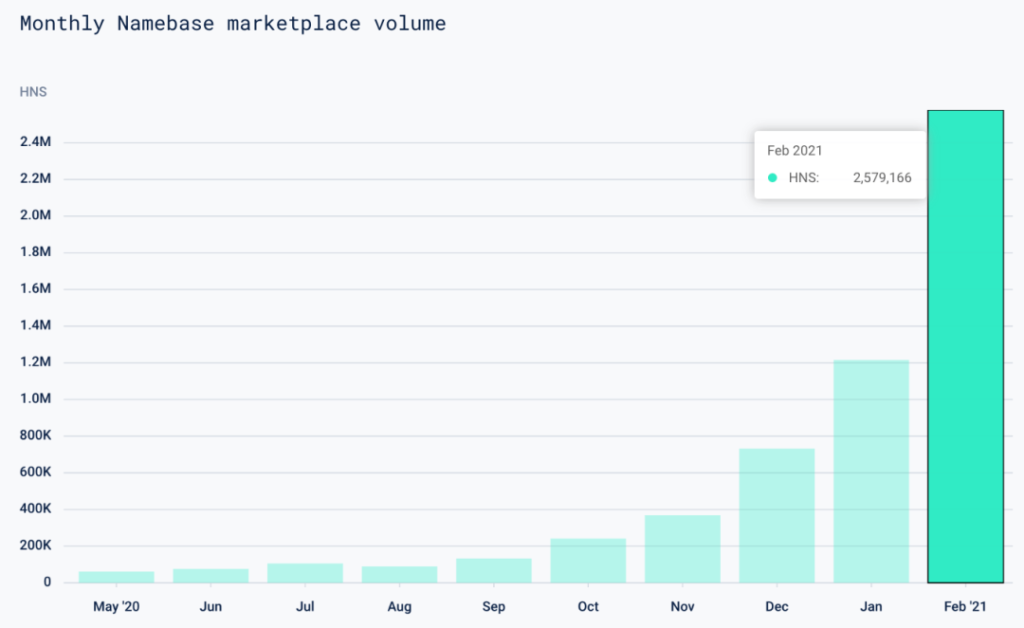Click the 2.0M y-axis label
This screenshot has height=628, width=1024.
pyautogui.click(x=35, y=215)
